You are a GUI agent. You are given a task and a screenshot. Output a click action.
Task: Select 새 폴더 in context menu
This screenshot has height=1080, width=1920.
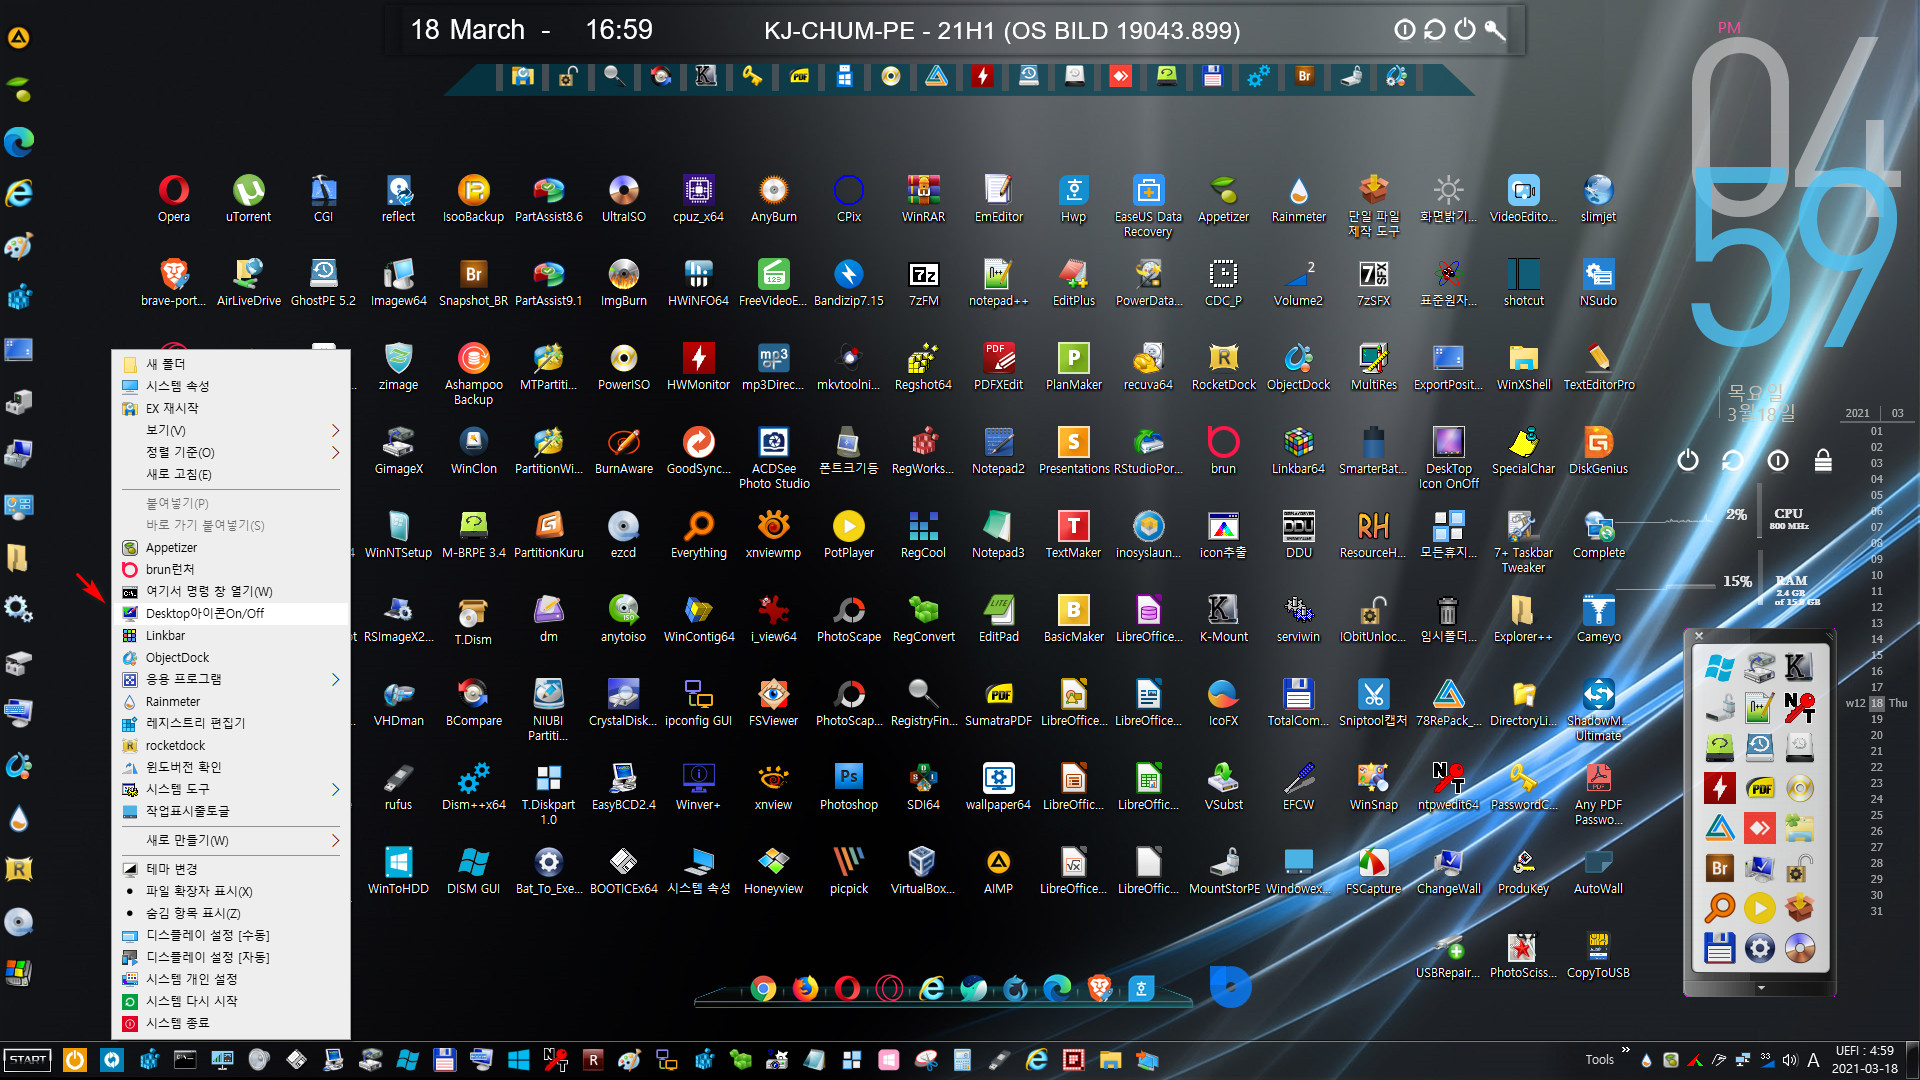point(231,364)
